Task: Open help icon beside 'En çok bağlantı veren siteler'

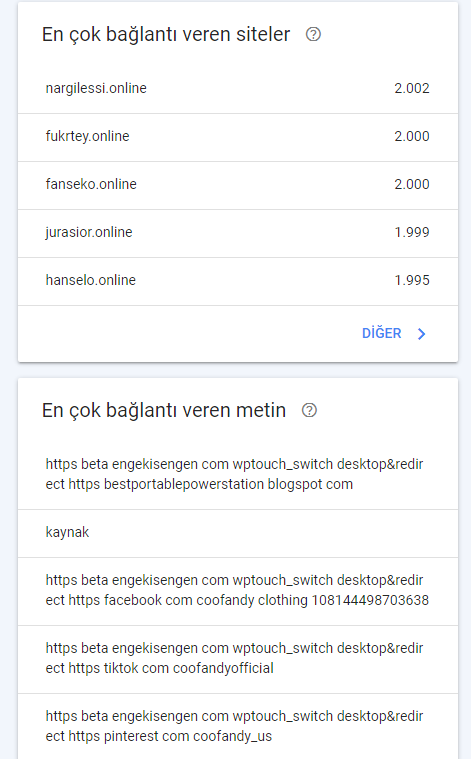Action: [313, 34]
